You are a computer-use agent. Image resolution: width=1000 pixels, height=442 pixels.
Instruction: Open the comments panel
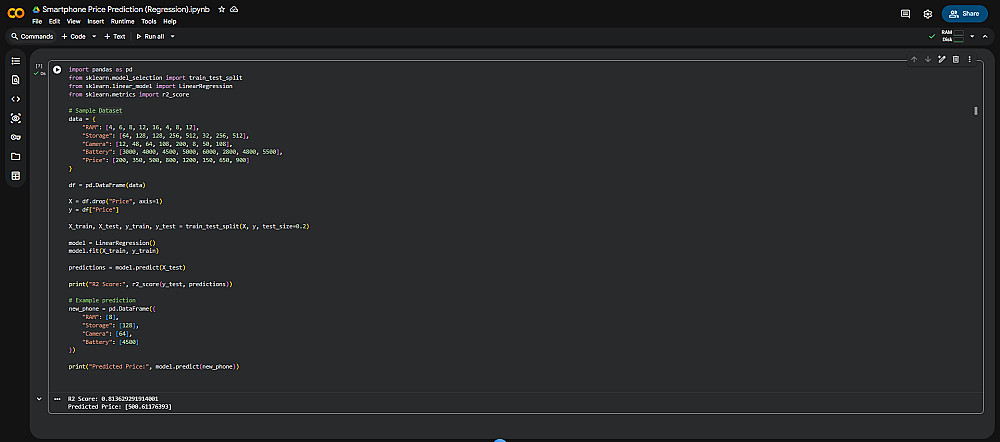click(x=905, y=14)
